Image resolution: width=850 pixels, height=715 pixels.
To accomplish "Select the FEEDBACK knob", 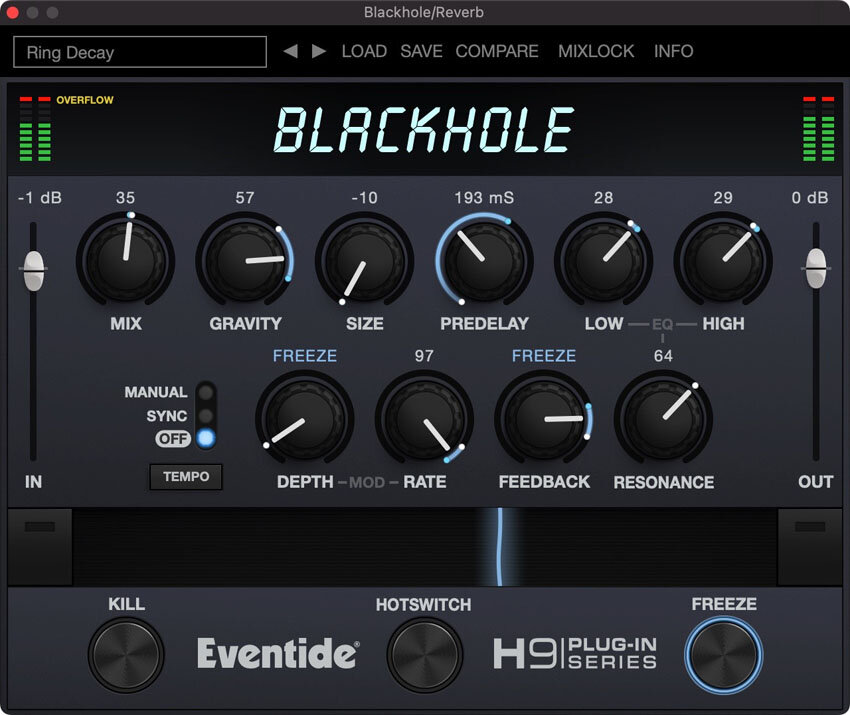I will [x=544, y=420].
